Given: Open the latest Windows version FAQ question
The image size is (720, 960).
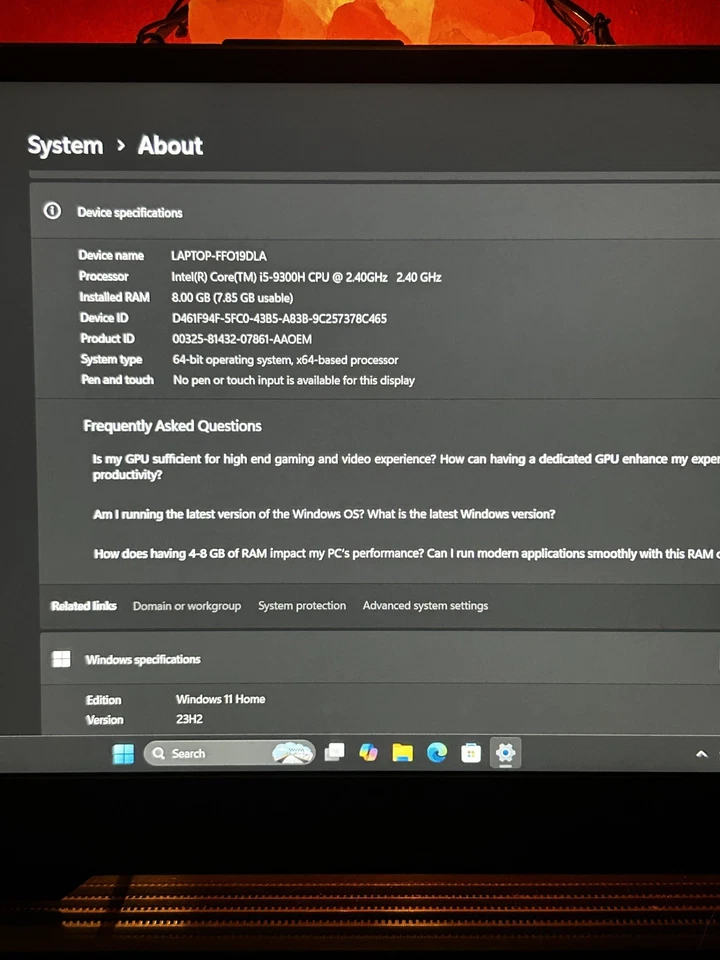Looking at the screenshot, I should (324, 514).
